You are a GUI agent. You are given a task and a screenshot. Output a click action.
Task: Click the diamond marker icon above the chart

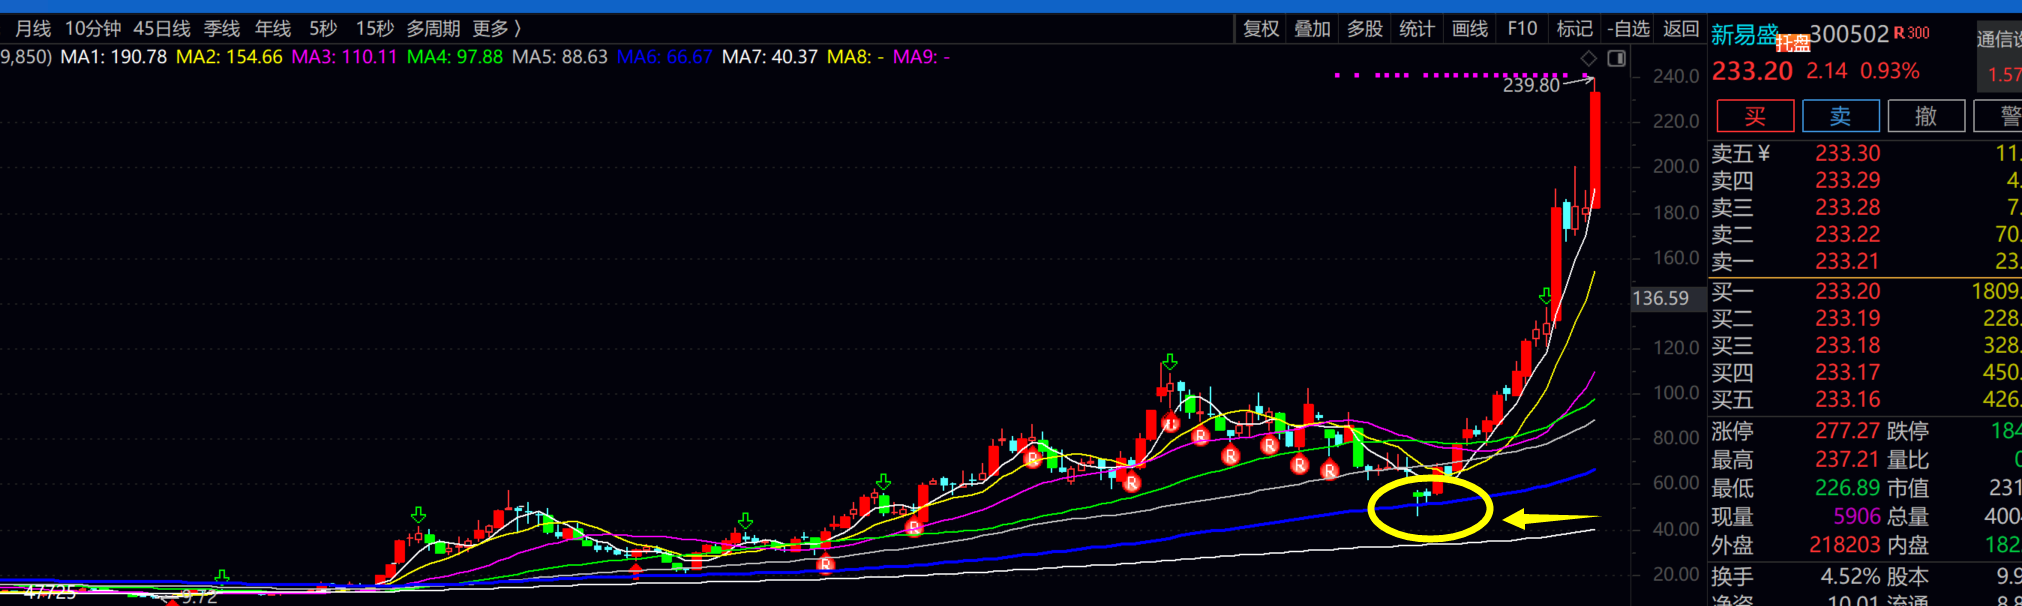[1589, 58]
